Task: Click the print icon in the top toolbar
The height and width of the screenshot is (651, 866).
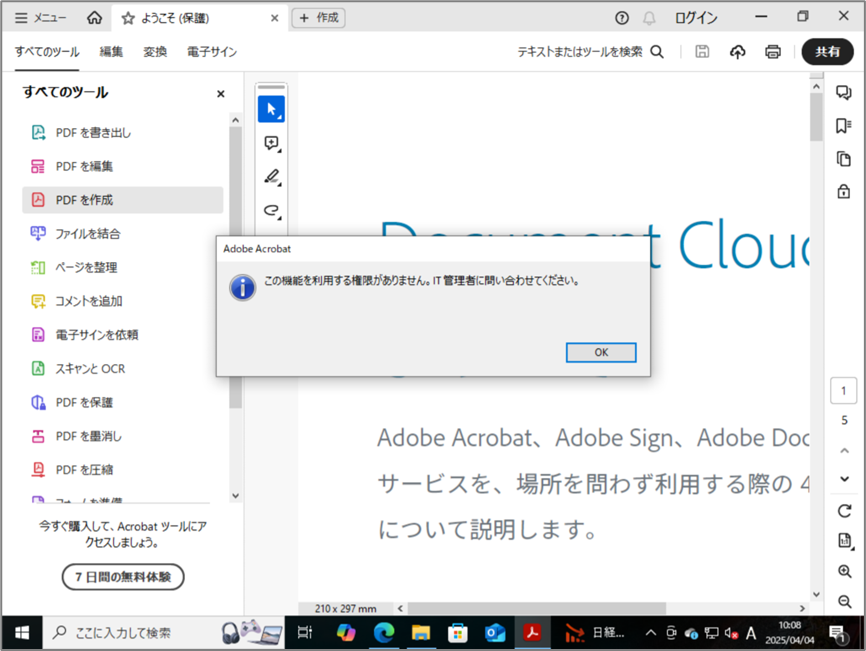Action: [773, 51]
